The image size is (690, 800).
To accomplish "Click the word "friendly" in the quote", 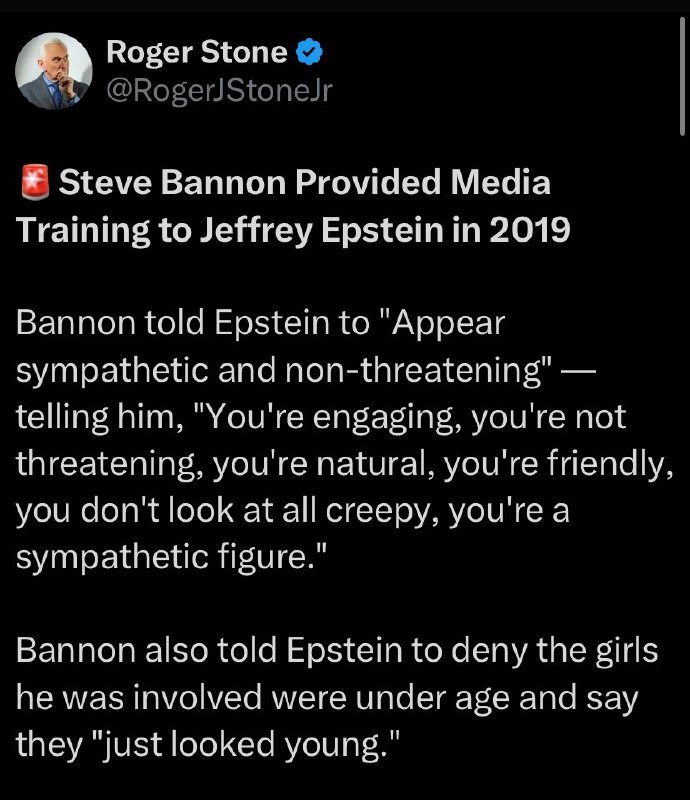I will coord(603,466).
